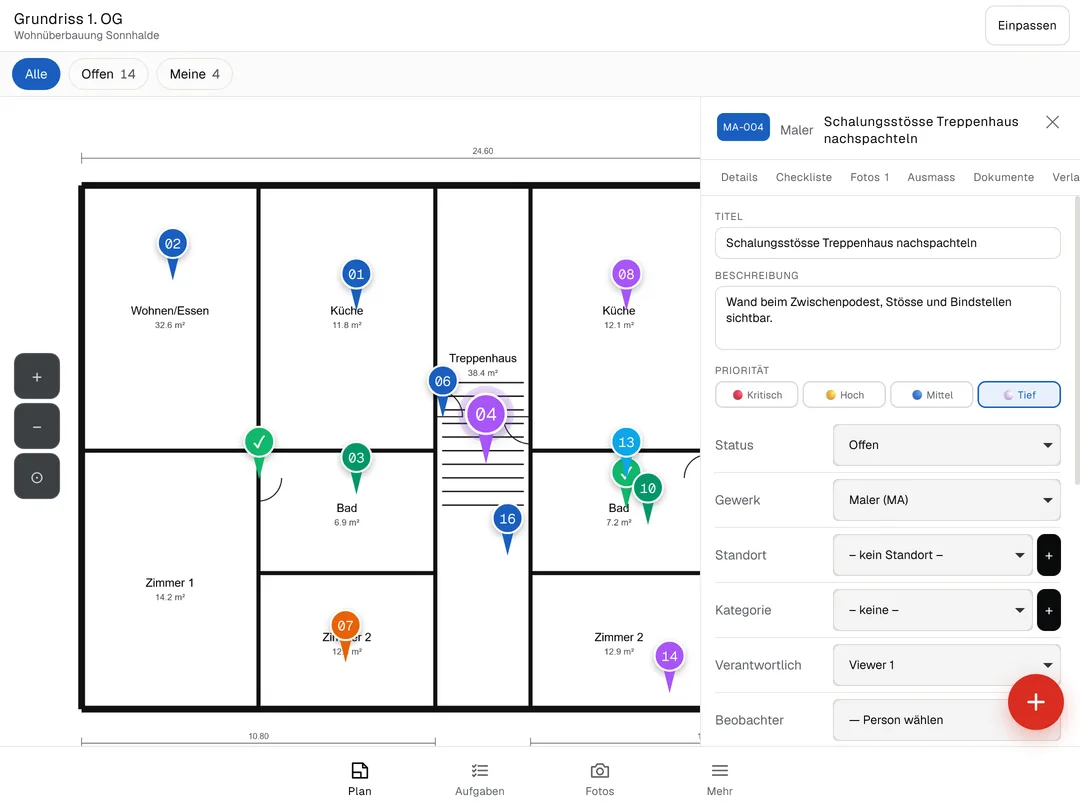Image resolution: width=1080 pixels, height=810 pixels.
Task: Expand the Kategorie dropdown
Action: pyautogui.click(x=933, y=610)
